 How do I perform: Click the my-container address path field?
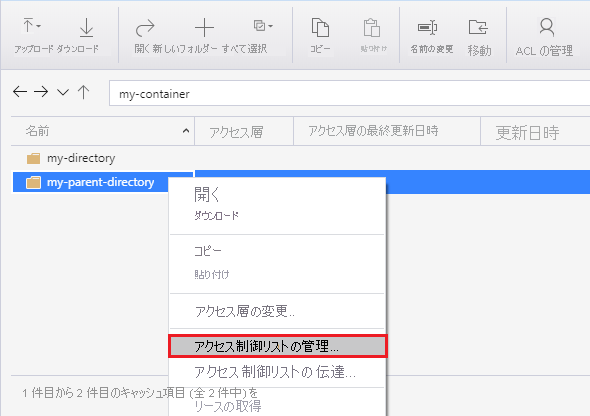click(349, 93)
